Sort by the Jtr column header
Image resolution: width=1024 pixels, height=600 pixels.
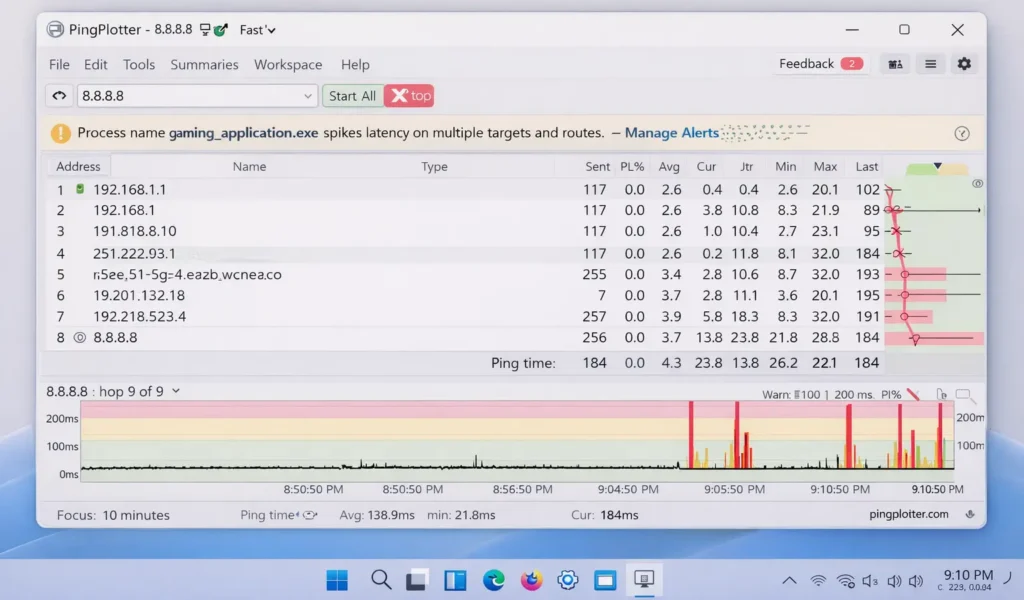click(746, 166)
